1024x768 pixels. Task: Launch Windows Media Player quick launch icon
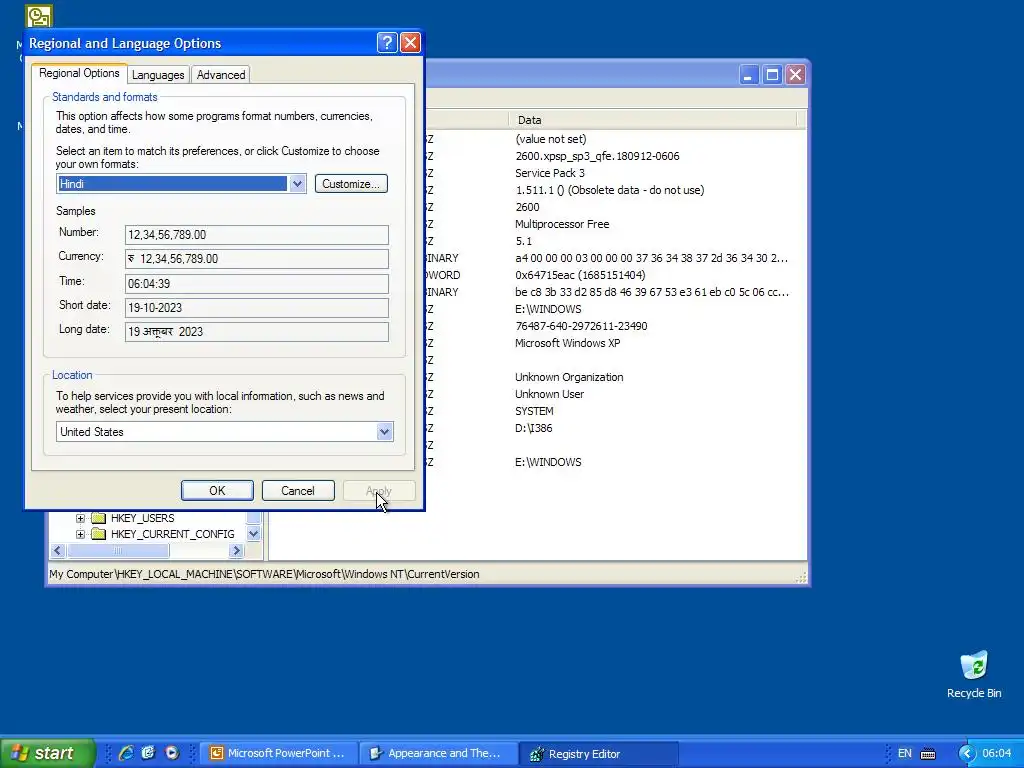click(x=172, y=753)
